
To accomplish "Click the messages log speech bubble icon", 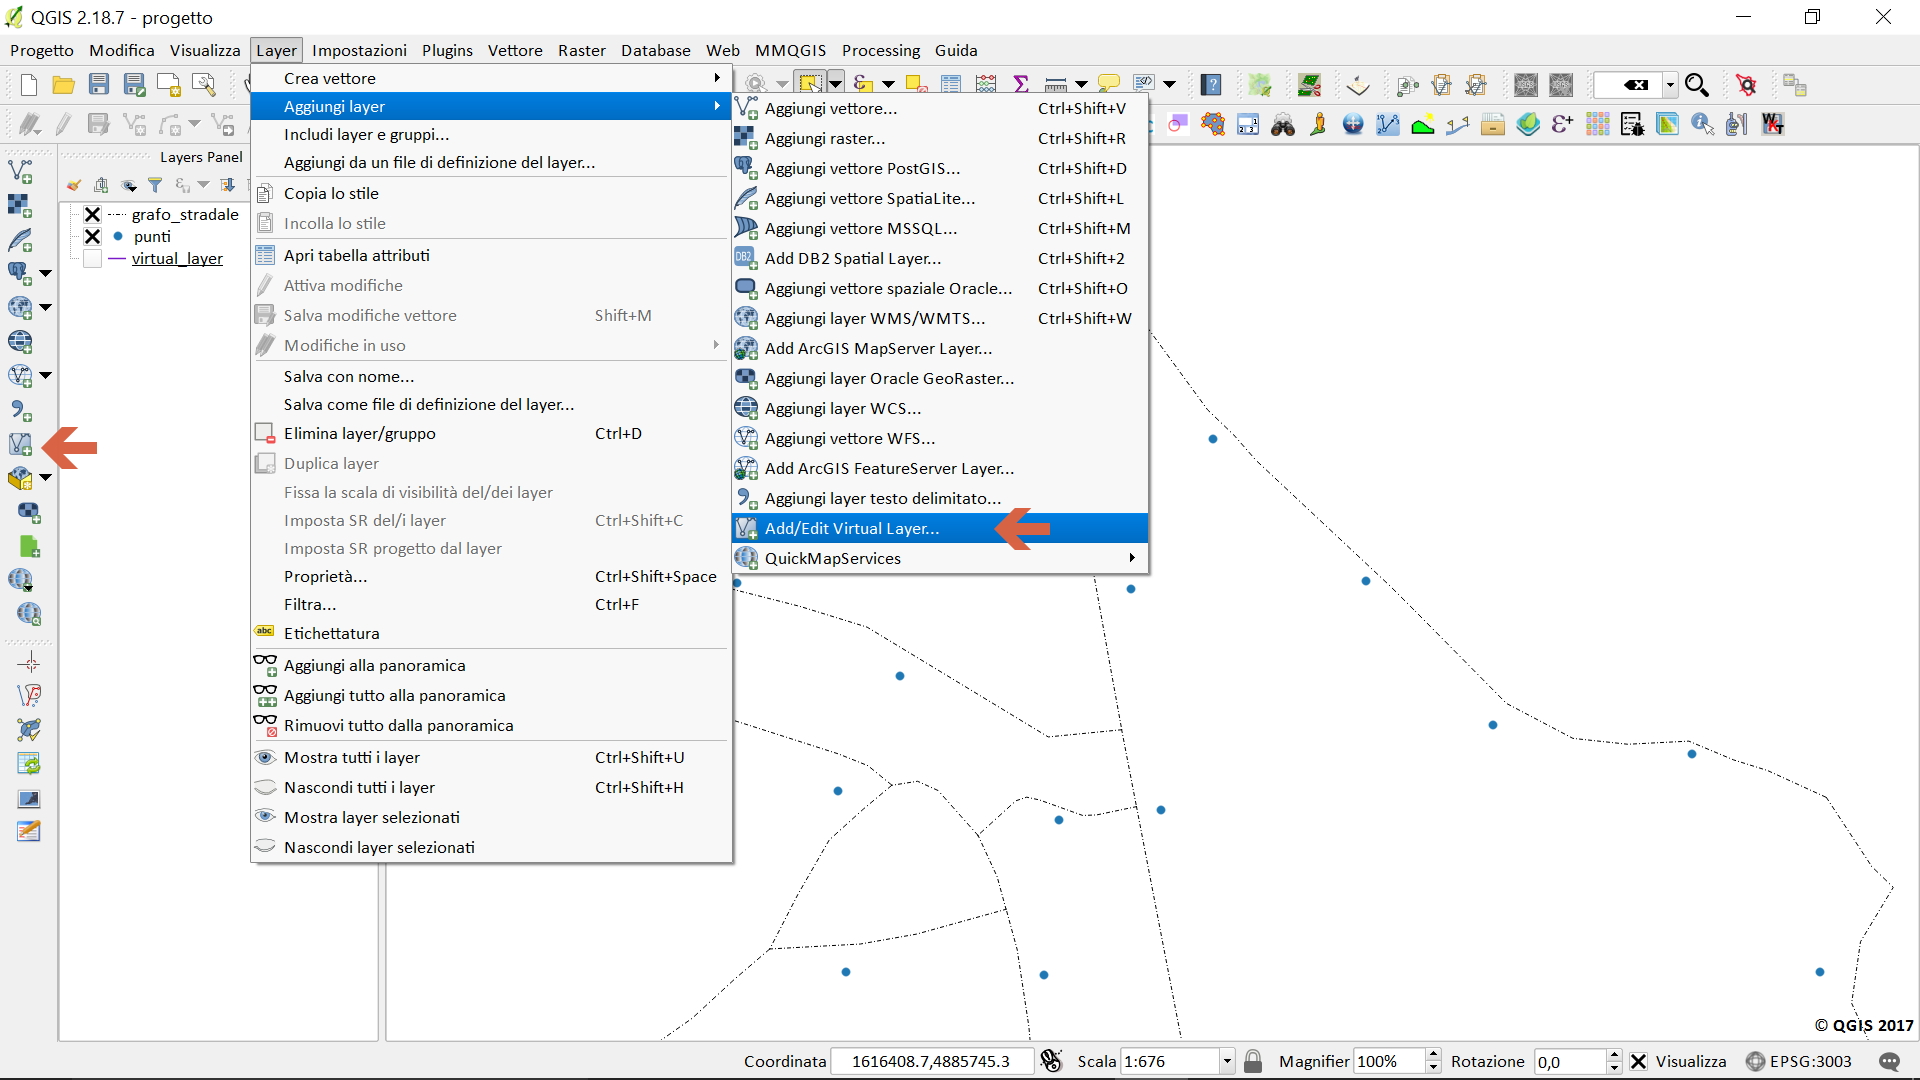I will (x=1889, y=1062).
